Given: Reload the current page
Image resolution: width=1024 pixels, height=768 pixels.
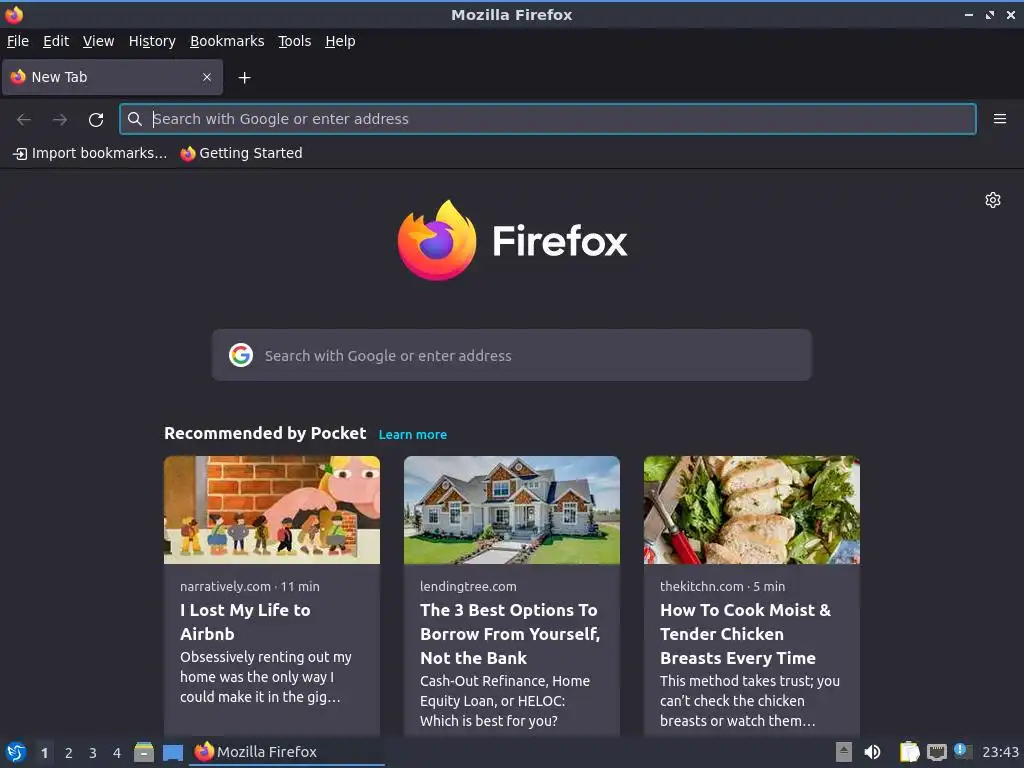Looking at the screenshot, I should 96,120.
